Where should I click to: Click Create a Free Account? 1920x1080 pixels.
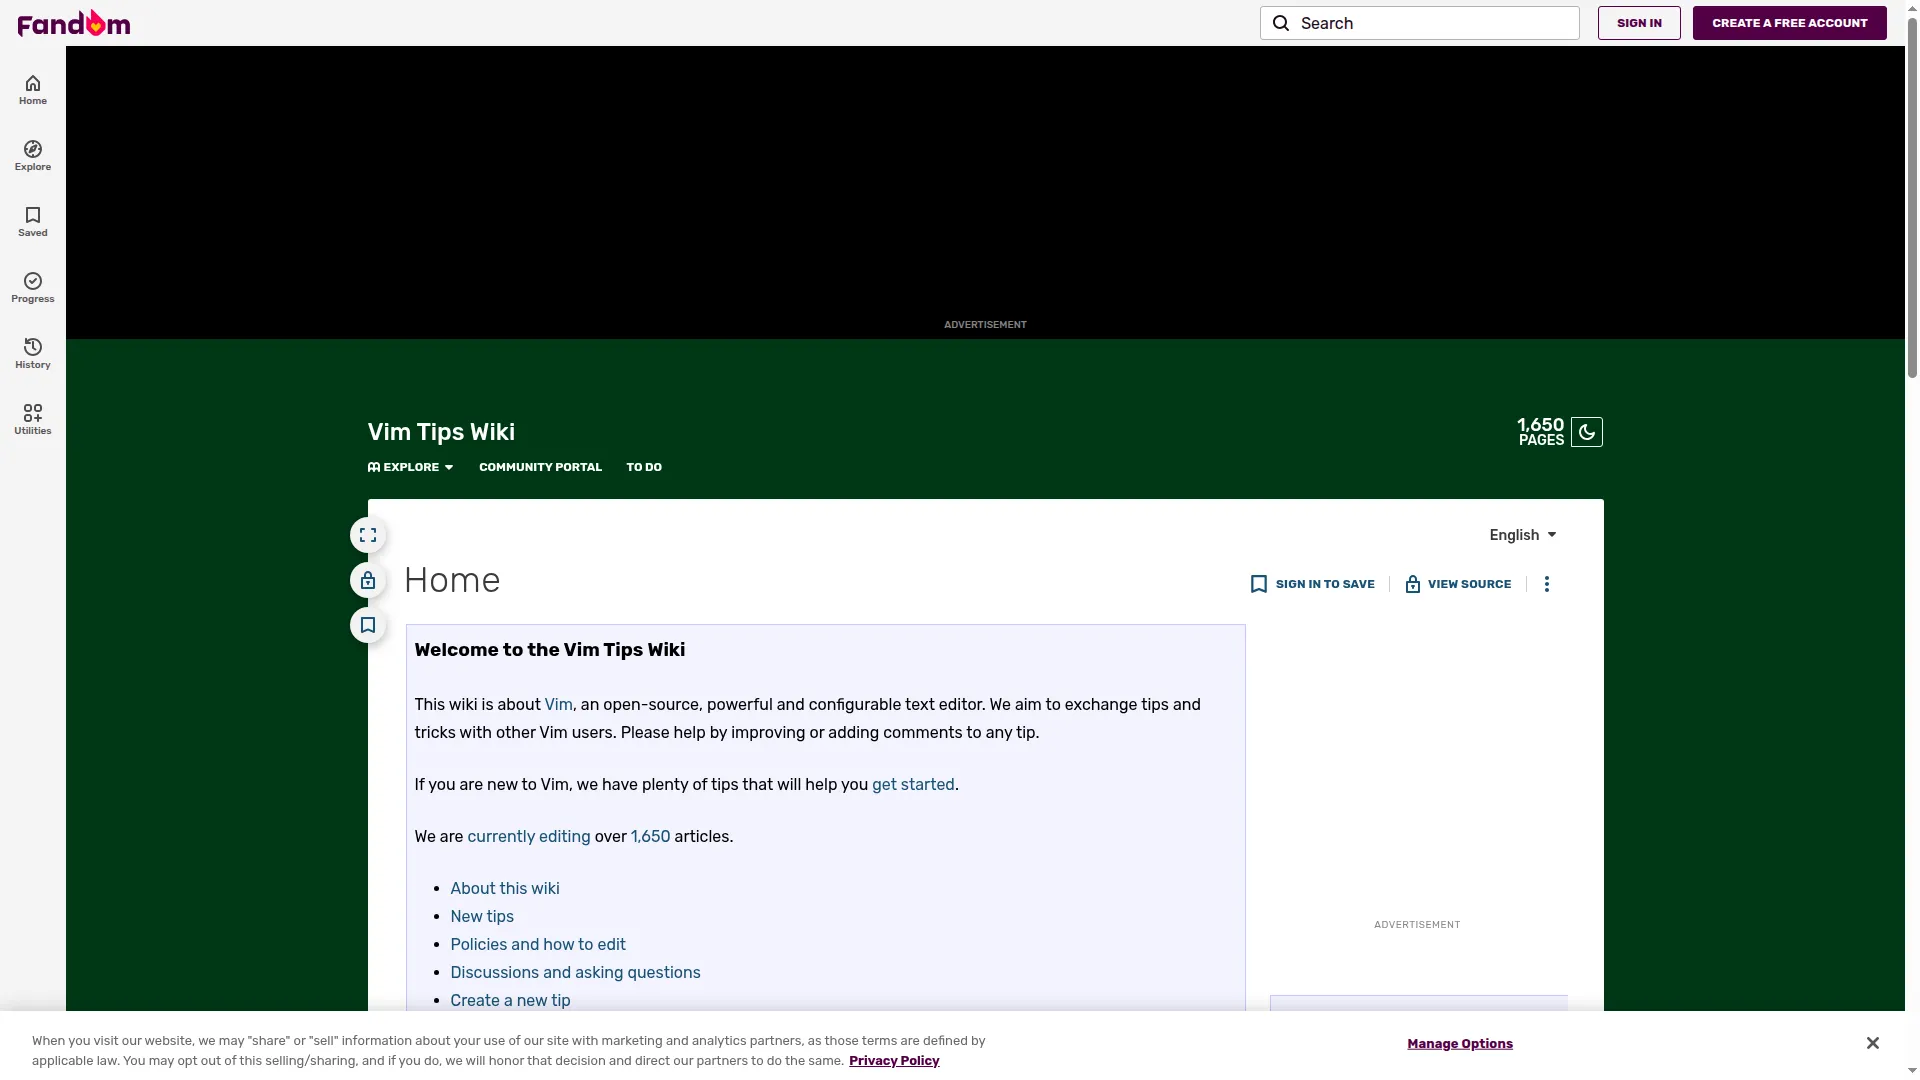coord(1789,23)
